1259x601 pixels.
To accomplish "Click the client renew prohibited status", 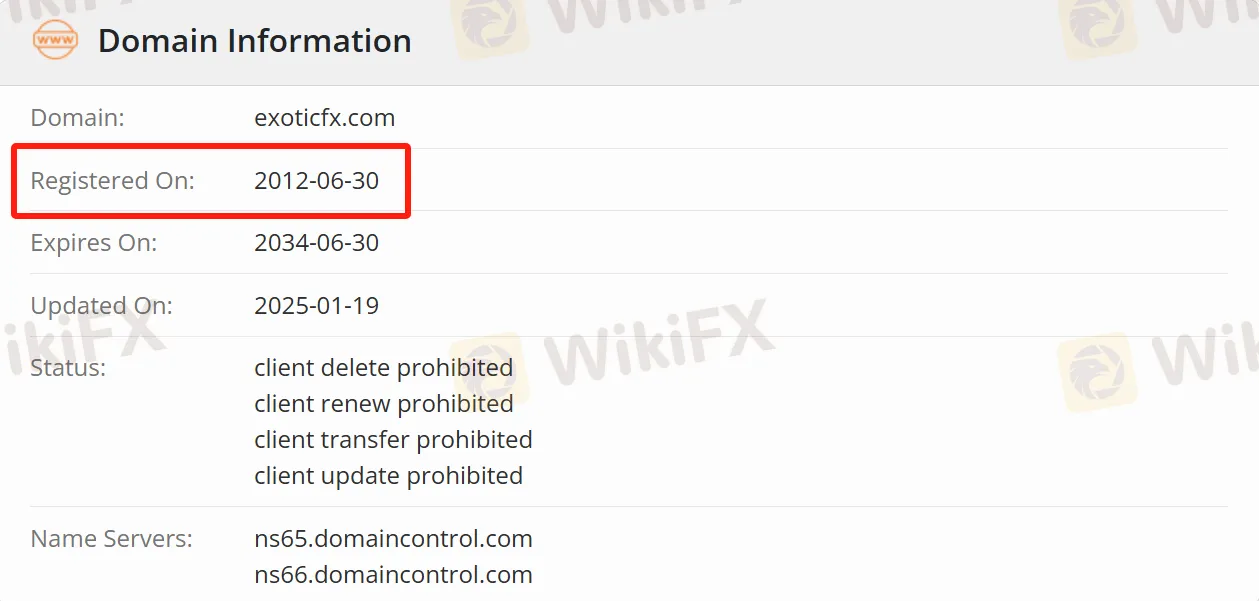I will 383,404.
